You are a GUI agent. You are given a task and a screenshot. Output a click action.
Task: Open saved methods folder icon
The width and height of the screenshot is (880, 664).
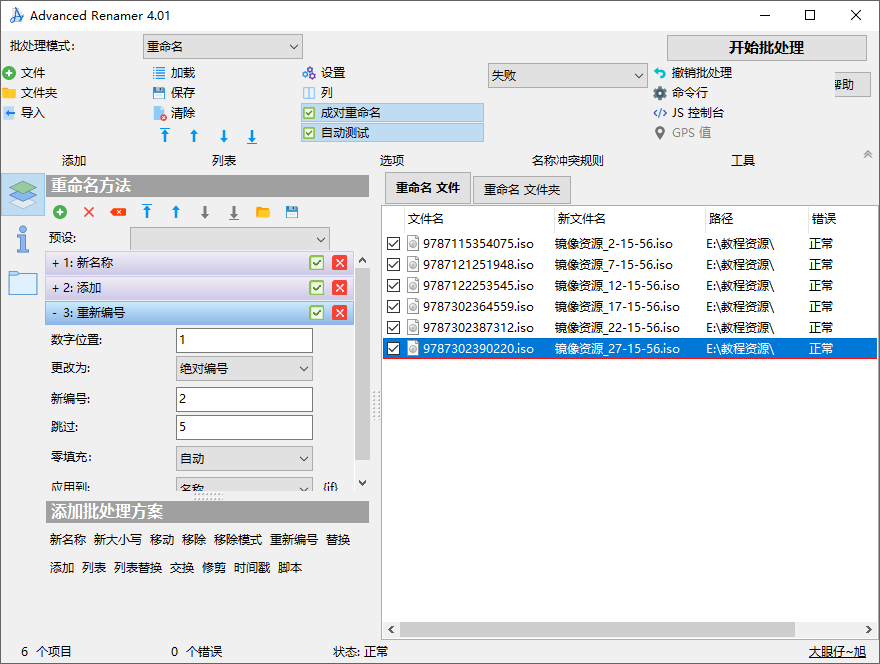(263, 212)
